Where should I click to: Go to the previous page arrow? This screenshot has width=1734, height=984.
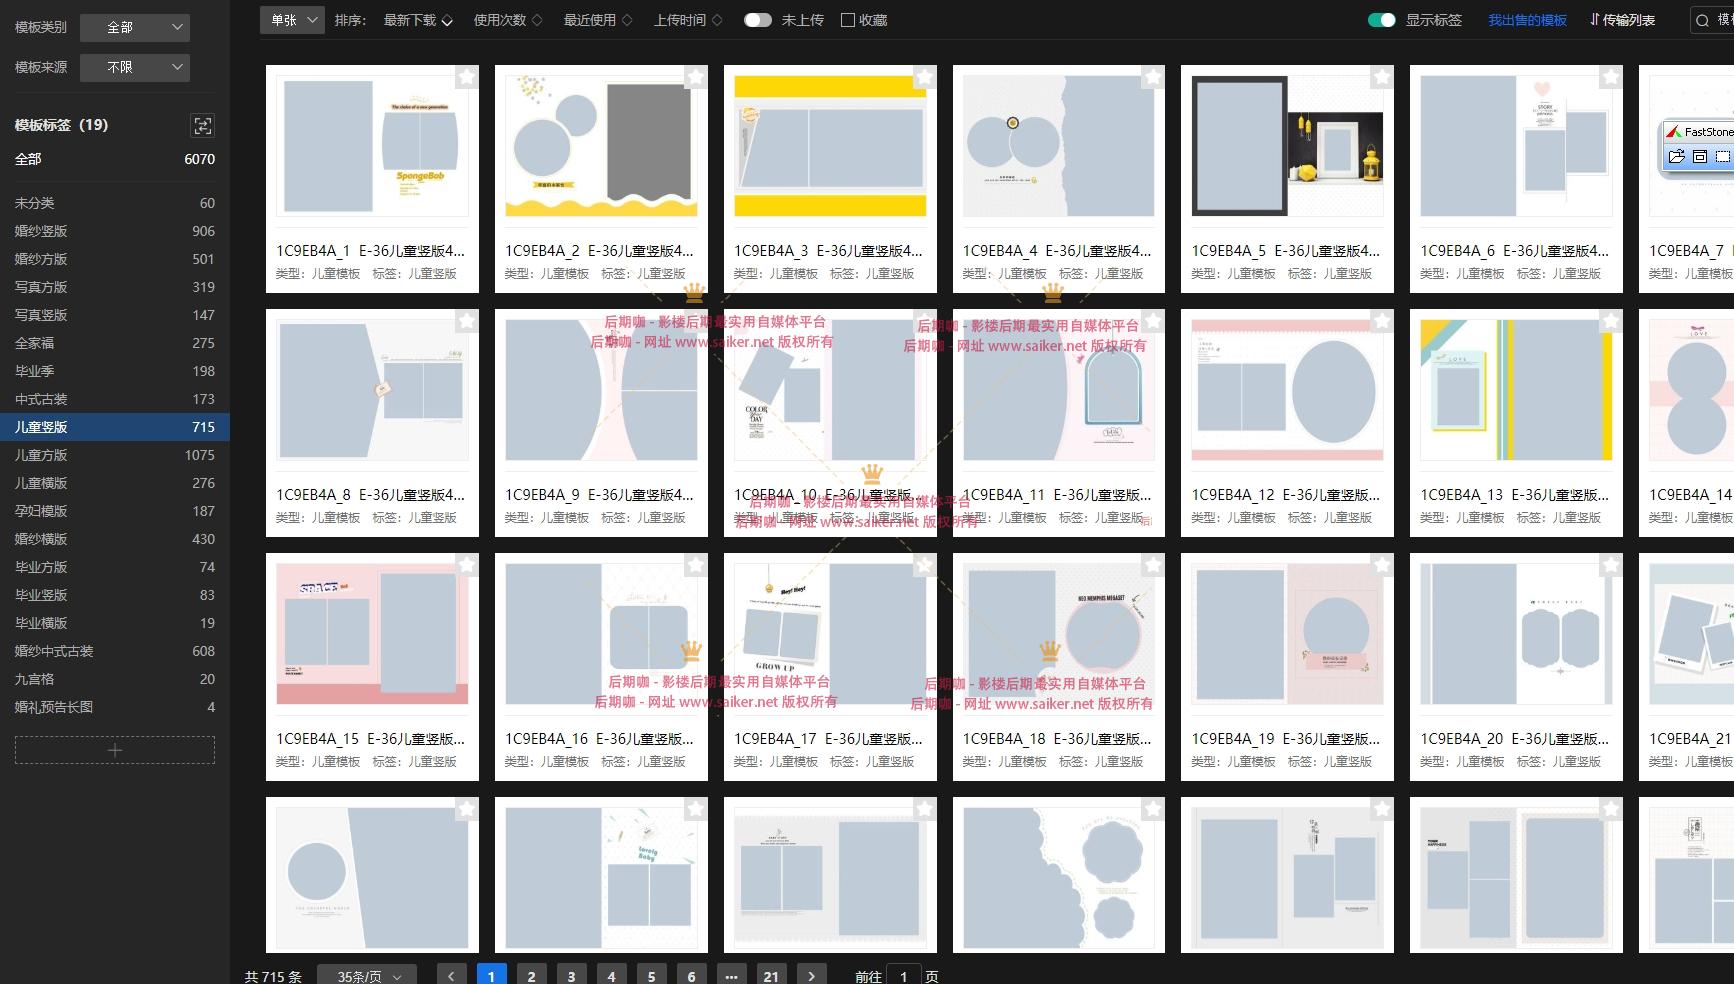[x=452, y=976]
